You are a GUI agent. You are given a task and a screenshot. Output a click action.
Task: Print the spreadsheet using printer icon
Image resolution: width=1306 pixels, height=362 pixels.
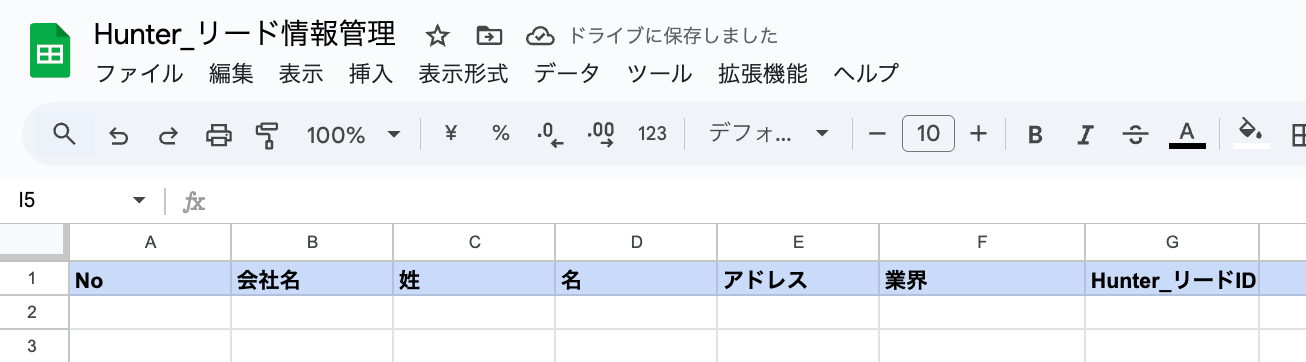[218, 134]
